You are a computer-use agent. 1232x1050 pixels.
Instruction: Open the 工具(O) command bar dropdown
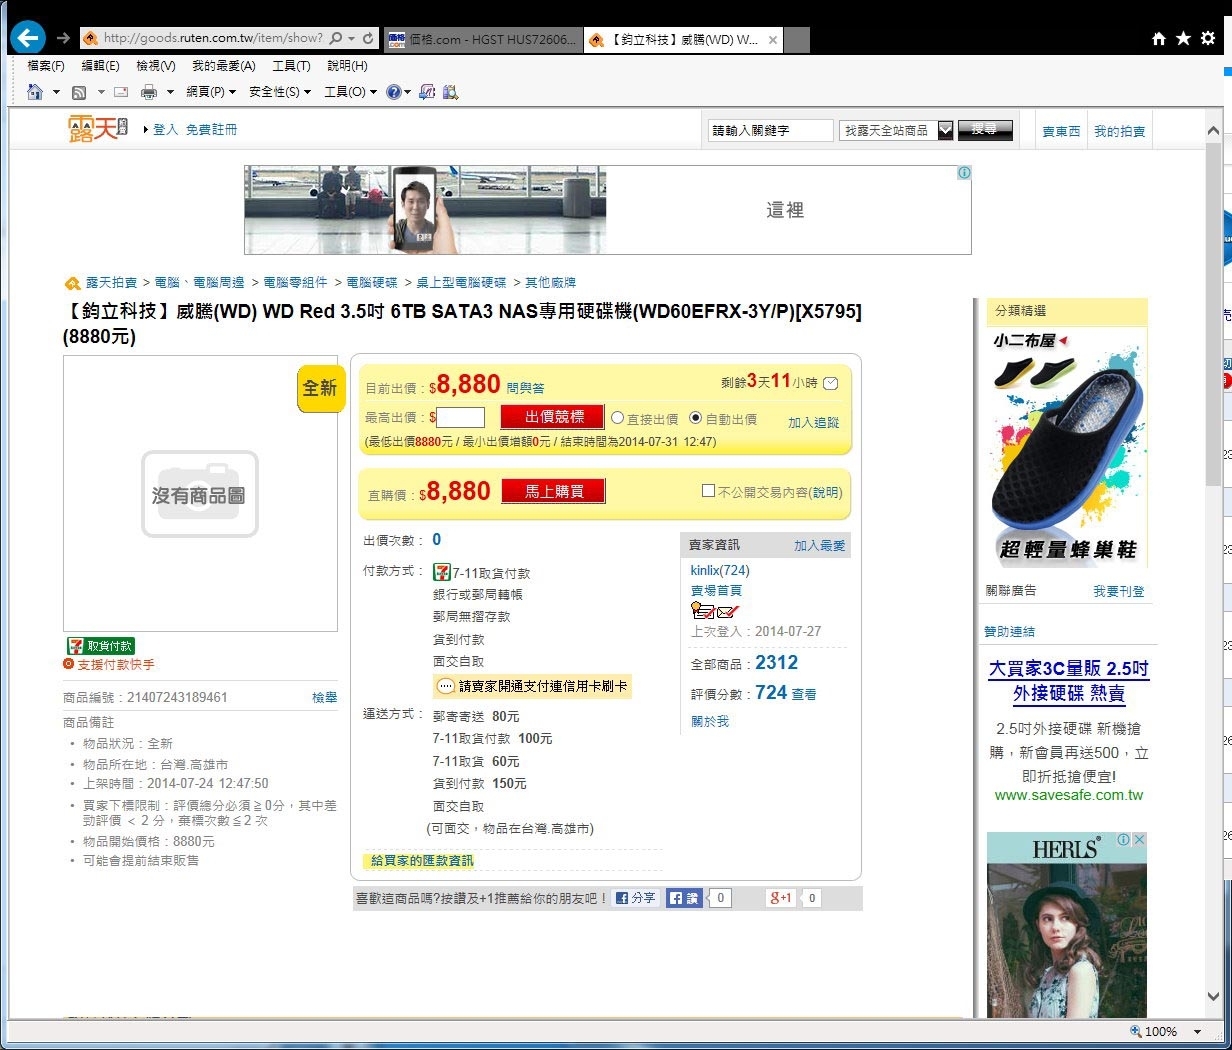coord(350,92)
